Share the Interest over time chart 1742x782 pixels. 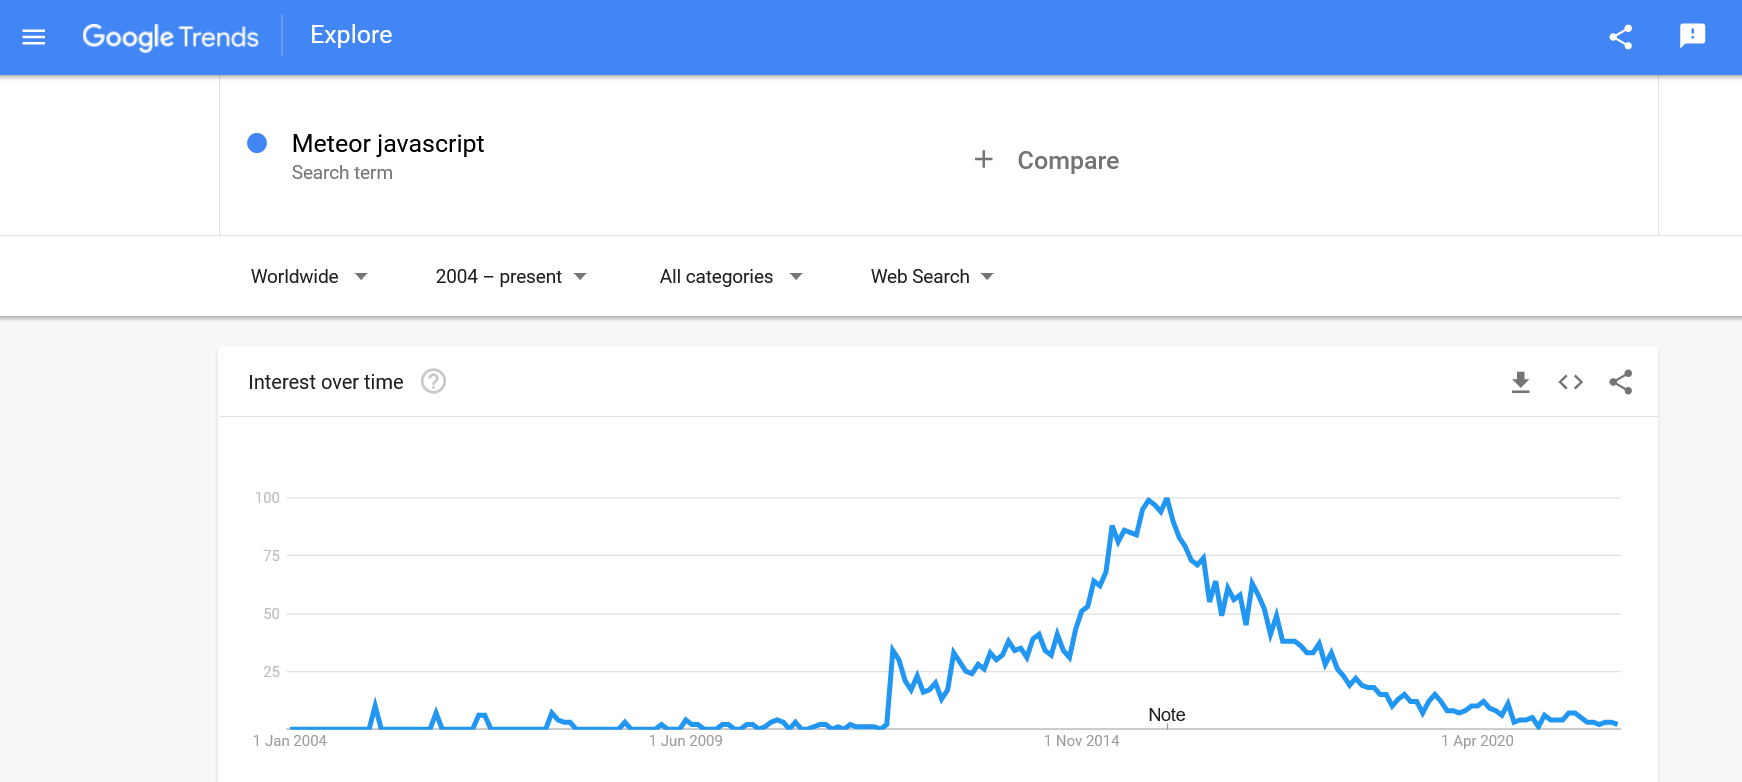[1620, 382]
